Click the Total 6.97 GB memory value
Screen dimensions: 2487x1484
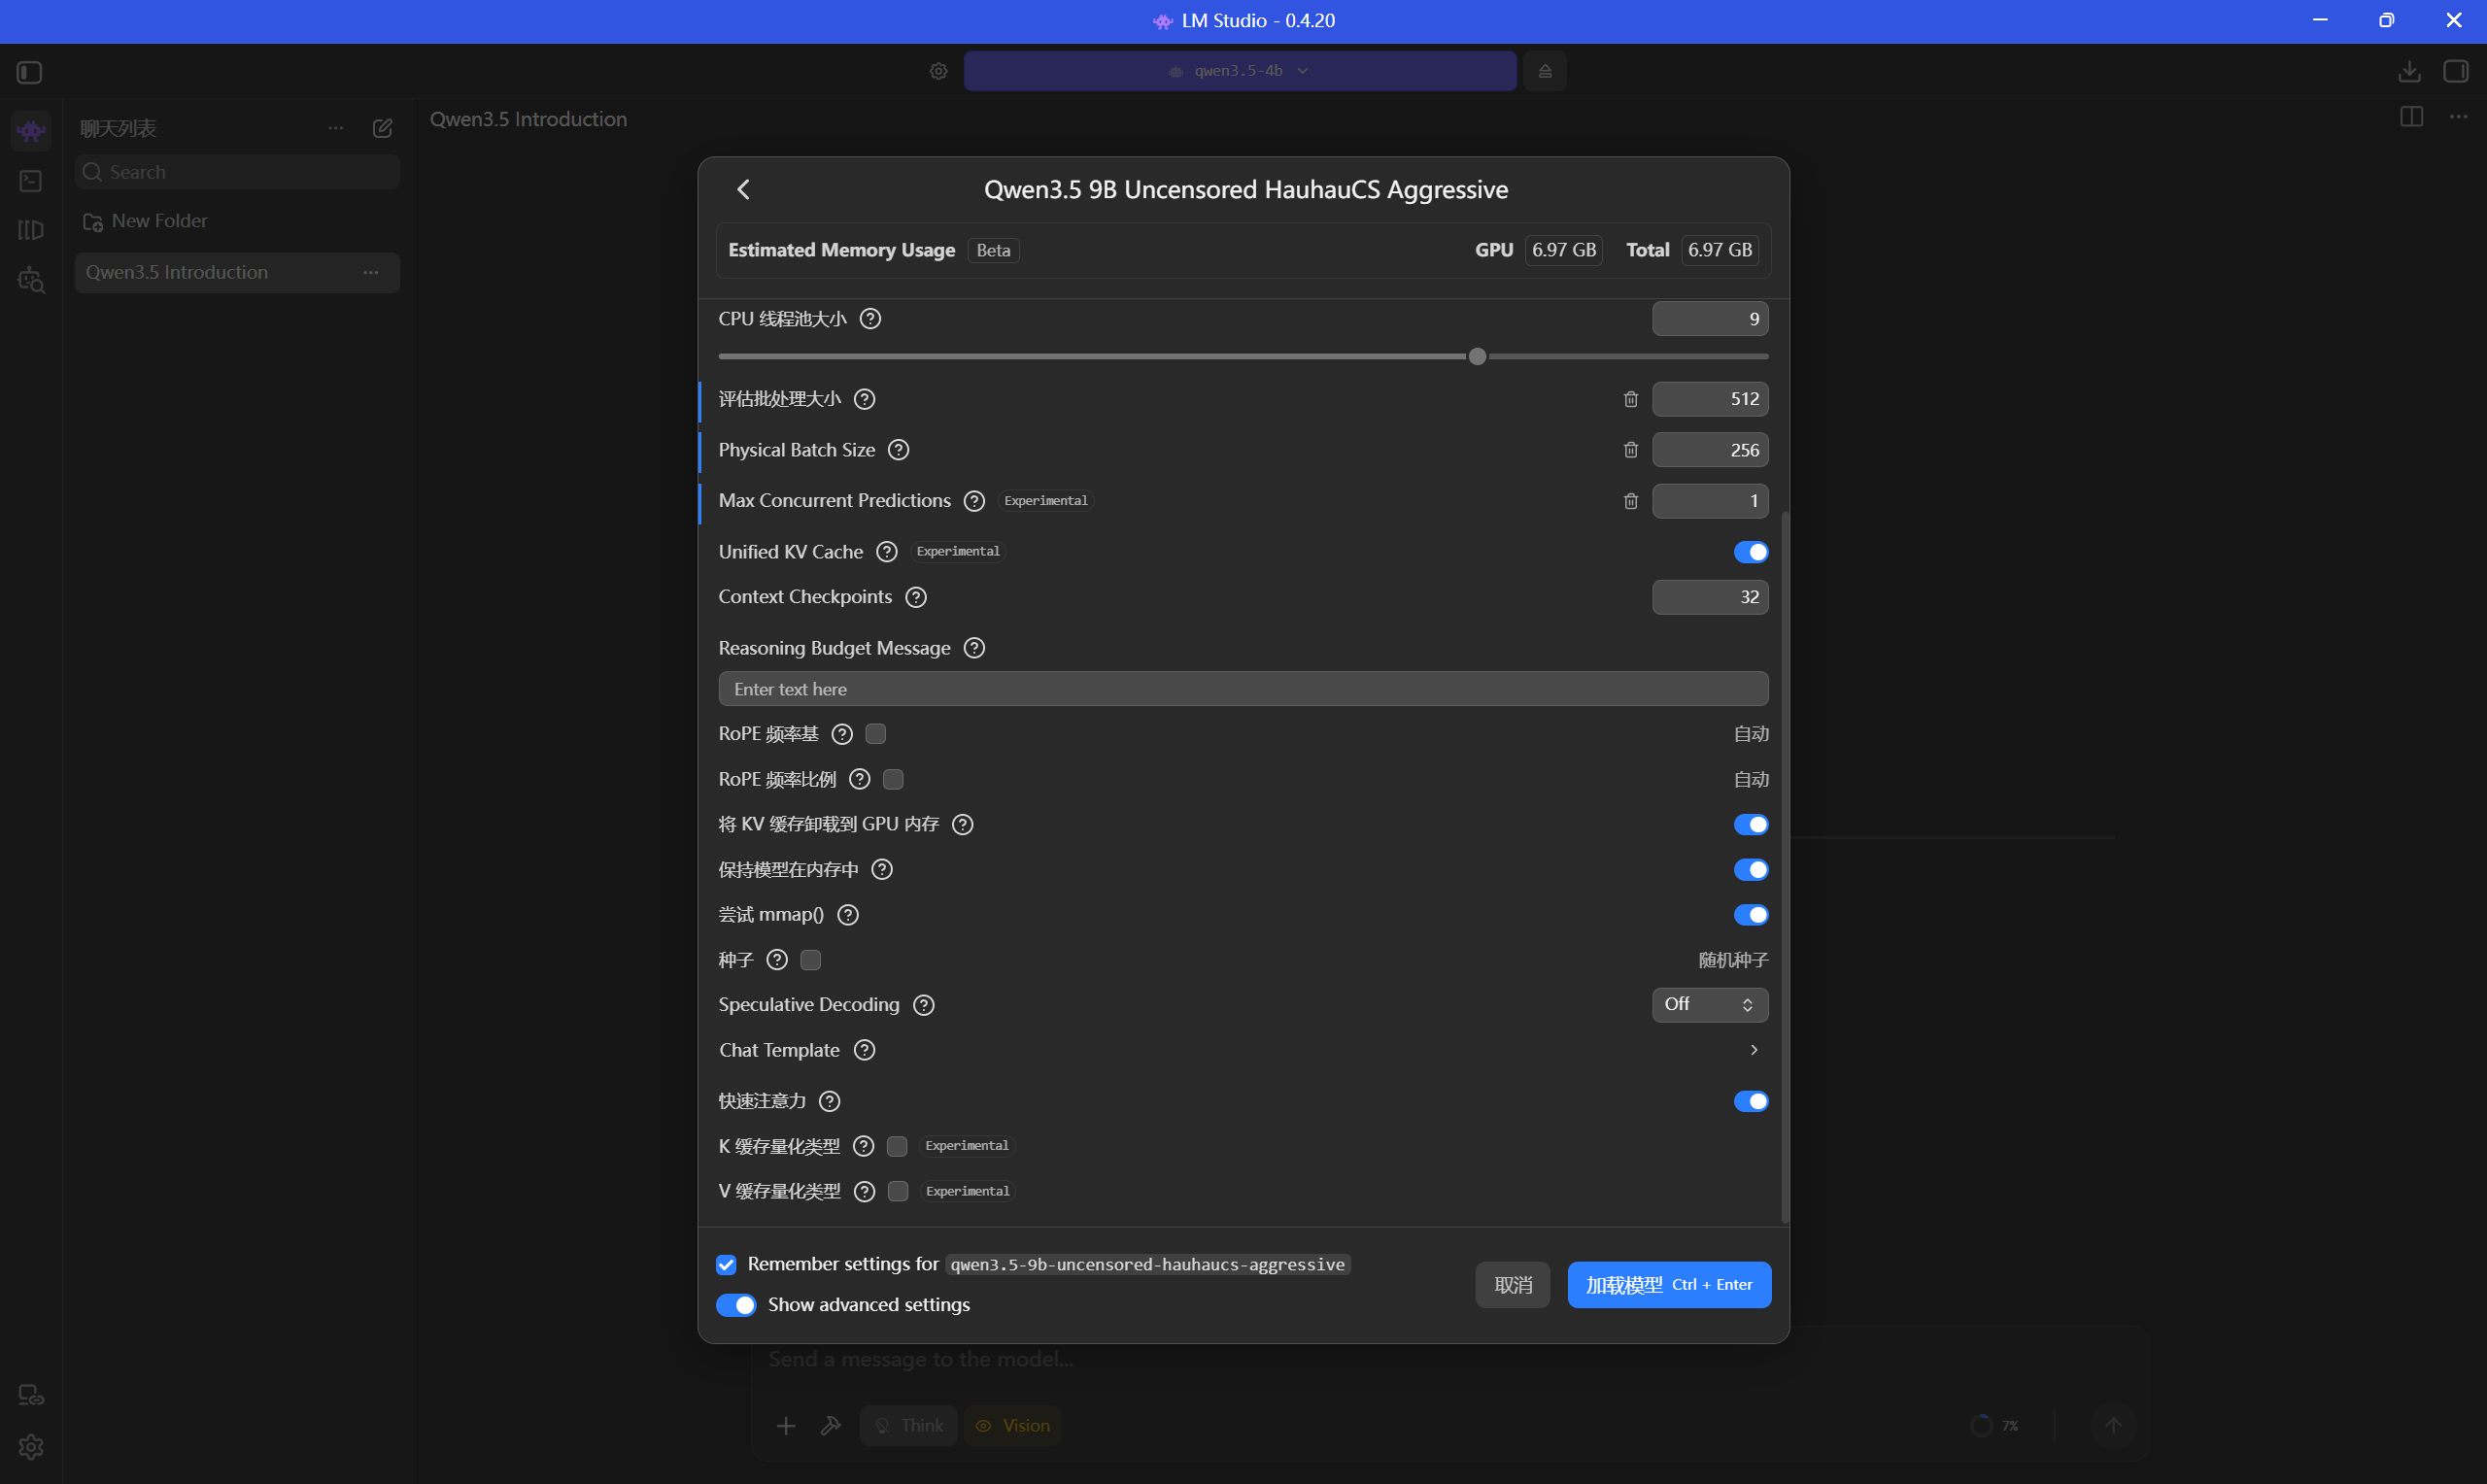(x=1720, y=250)
